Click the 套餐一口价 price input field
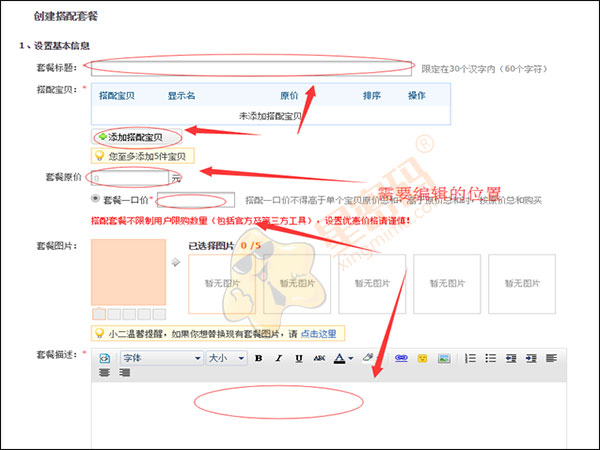600x450 pixels. click(x=196, y=200)
